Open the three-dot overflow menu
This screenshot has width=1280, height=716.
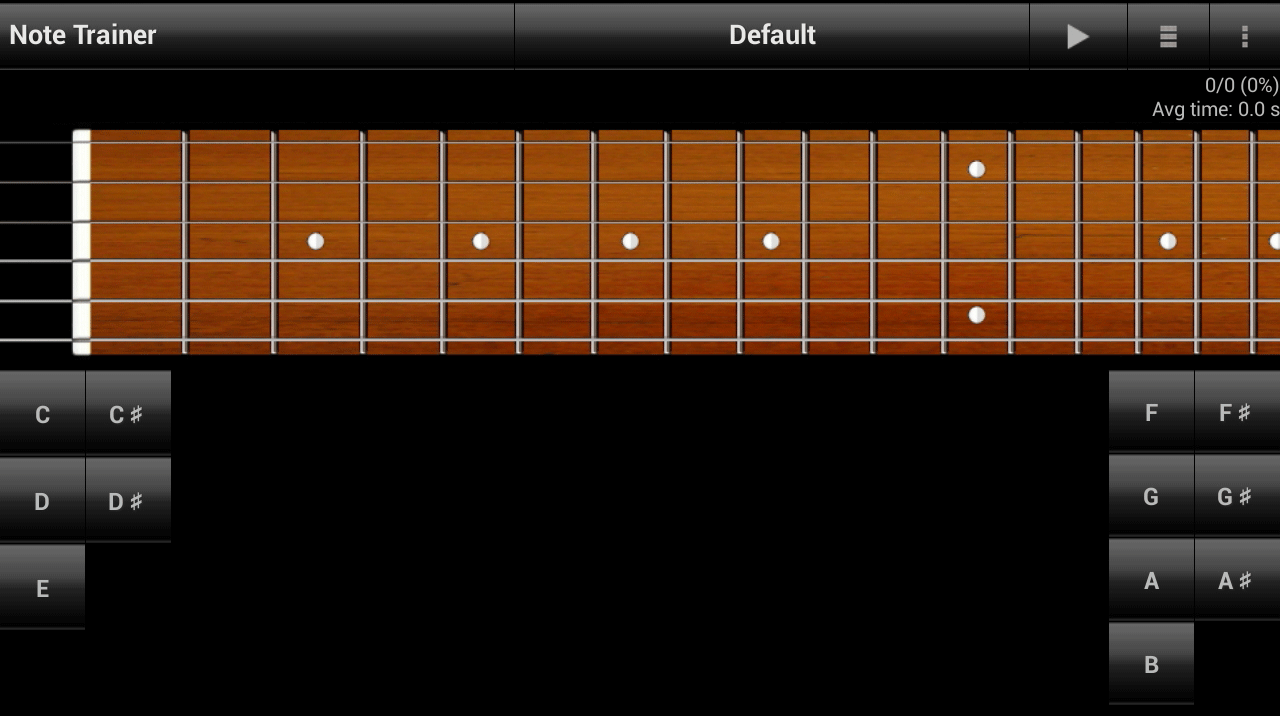point(1244,36)
